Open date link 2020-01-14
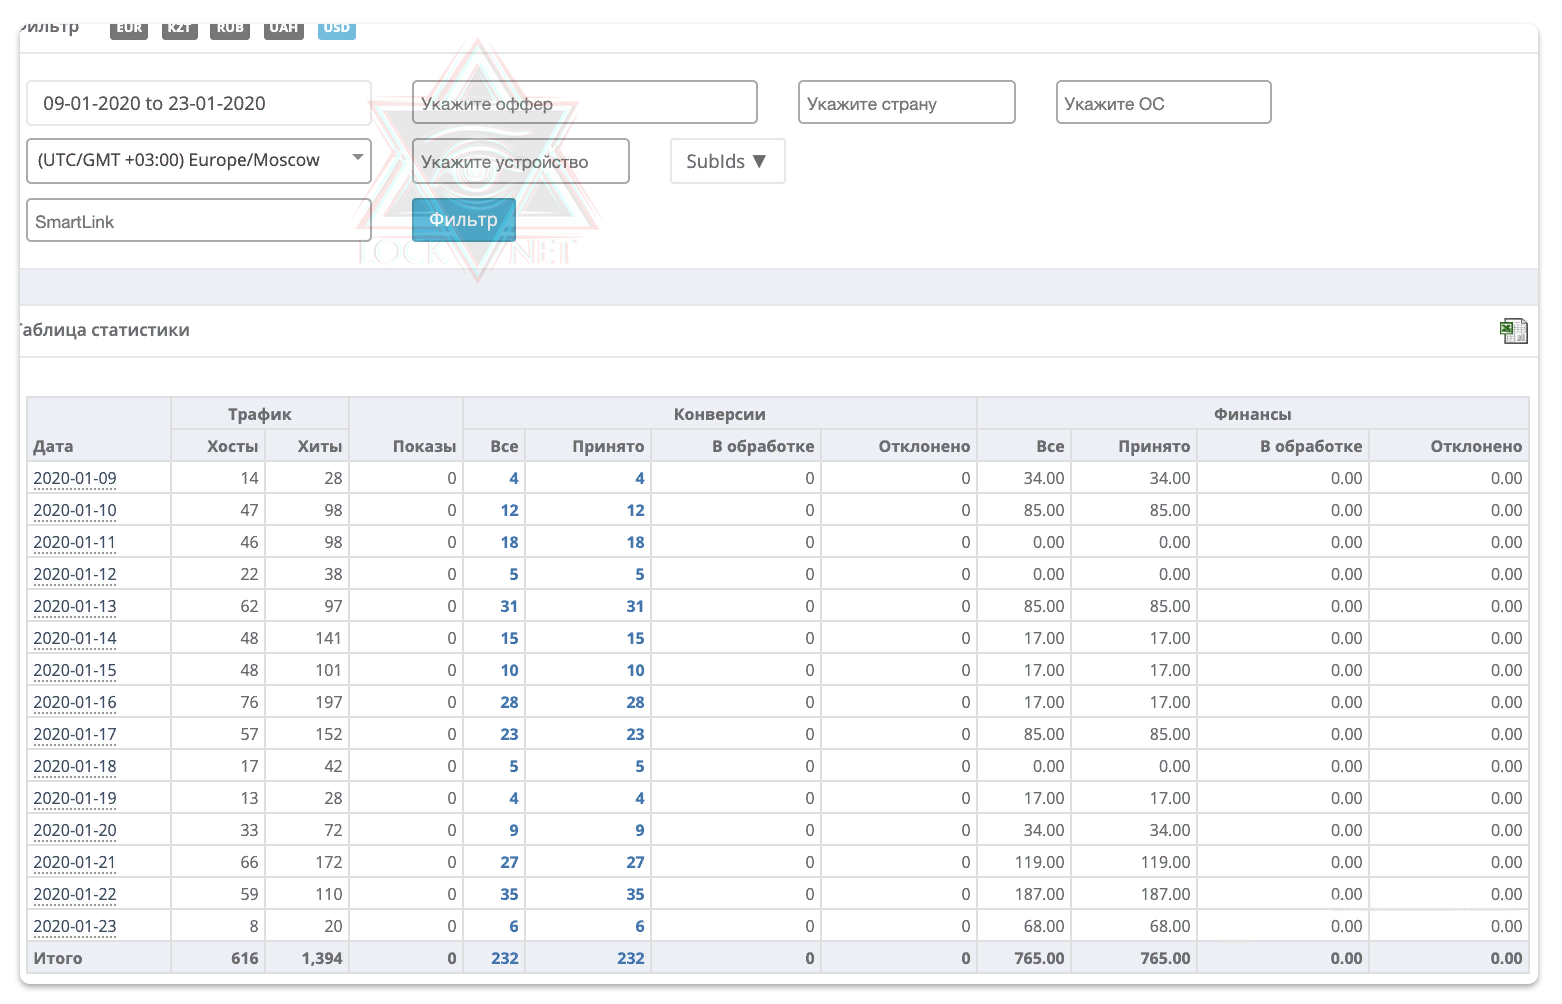The height and width of the screenshot is (1004, 1562). pos(75,638)
